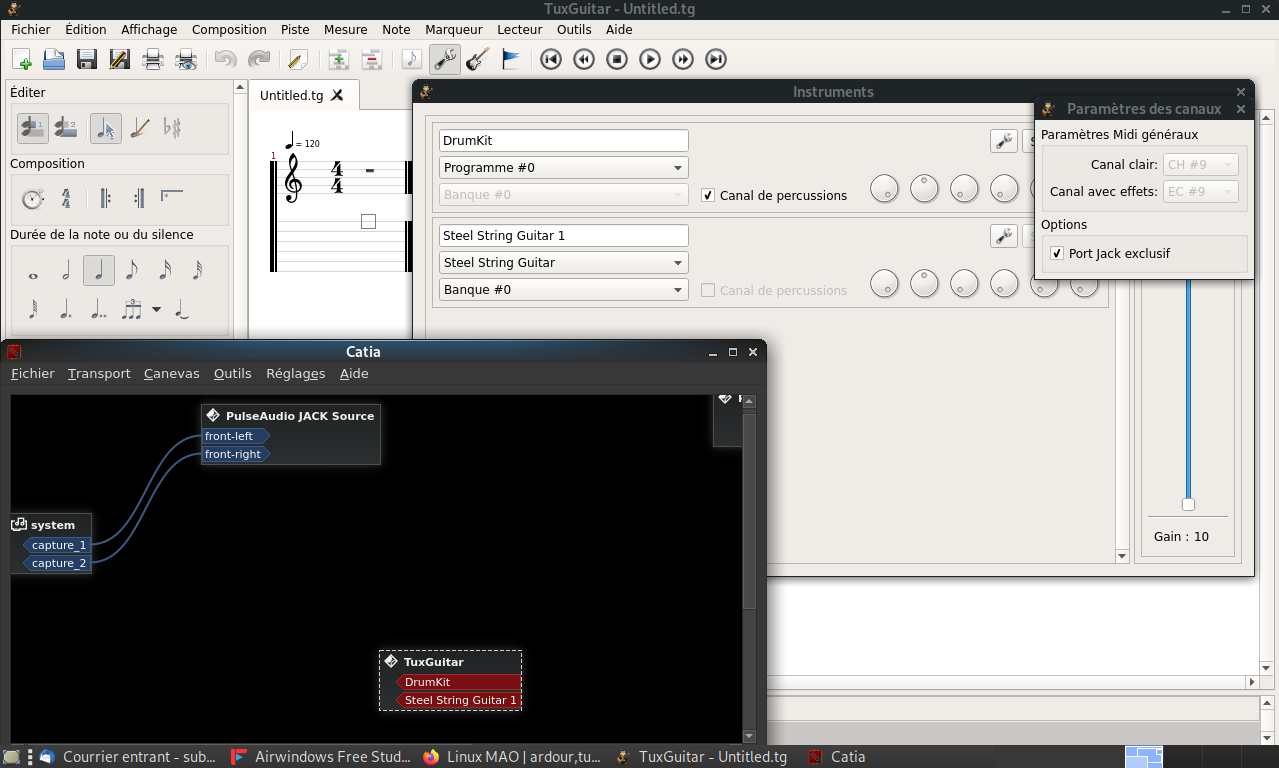Open DrumKit channel settings wrench button
This screenshot has height=768, width=1279.
(1003, 141)
